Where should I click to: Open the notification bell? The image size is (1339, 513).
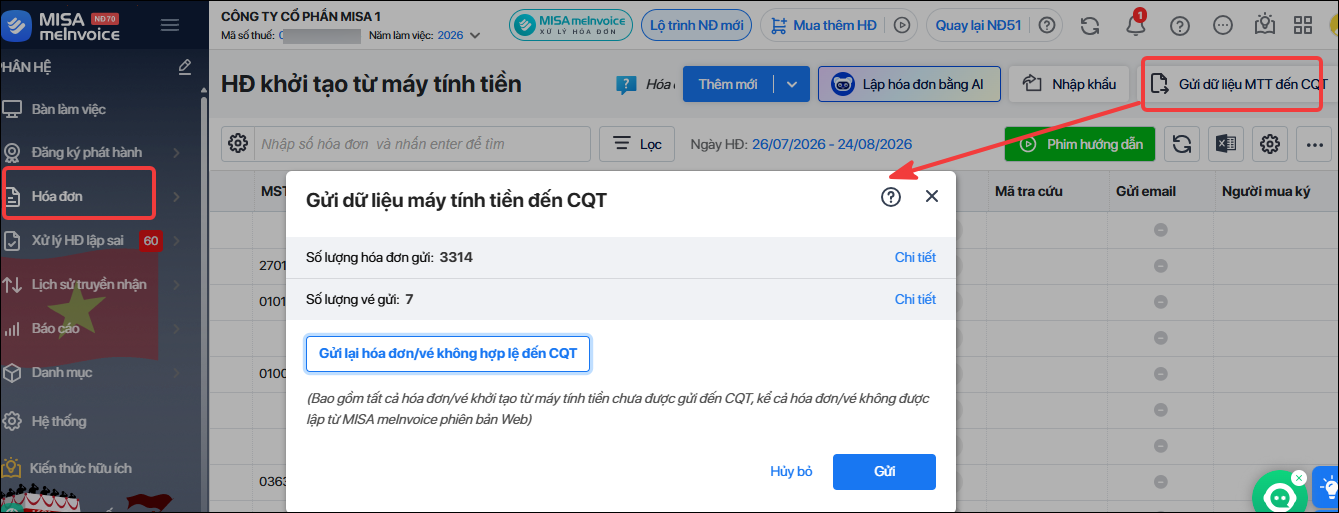click(x=1135, y=24)
